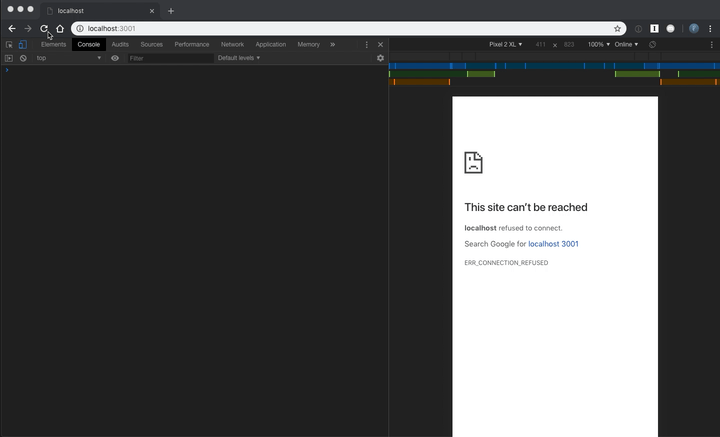Open Console settings gear
720x437 pixels.
[380, 58]
